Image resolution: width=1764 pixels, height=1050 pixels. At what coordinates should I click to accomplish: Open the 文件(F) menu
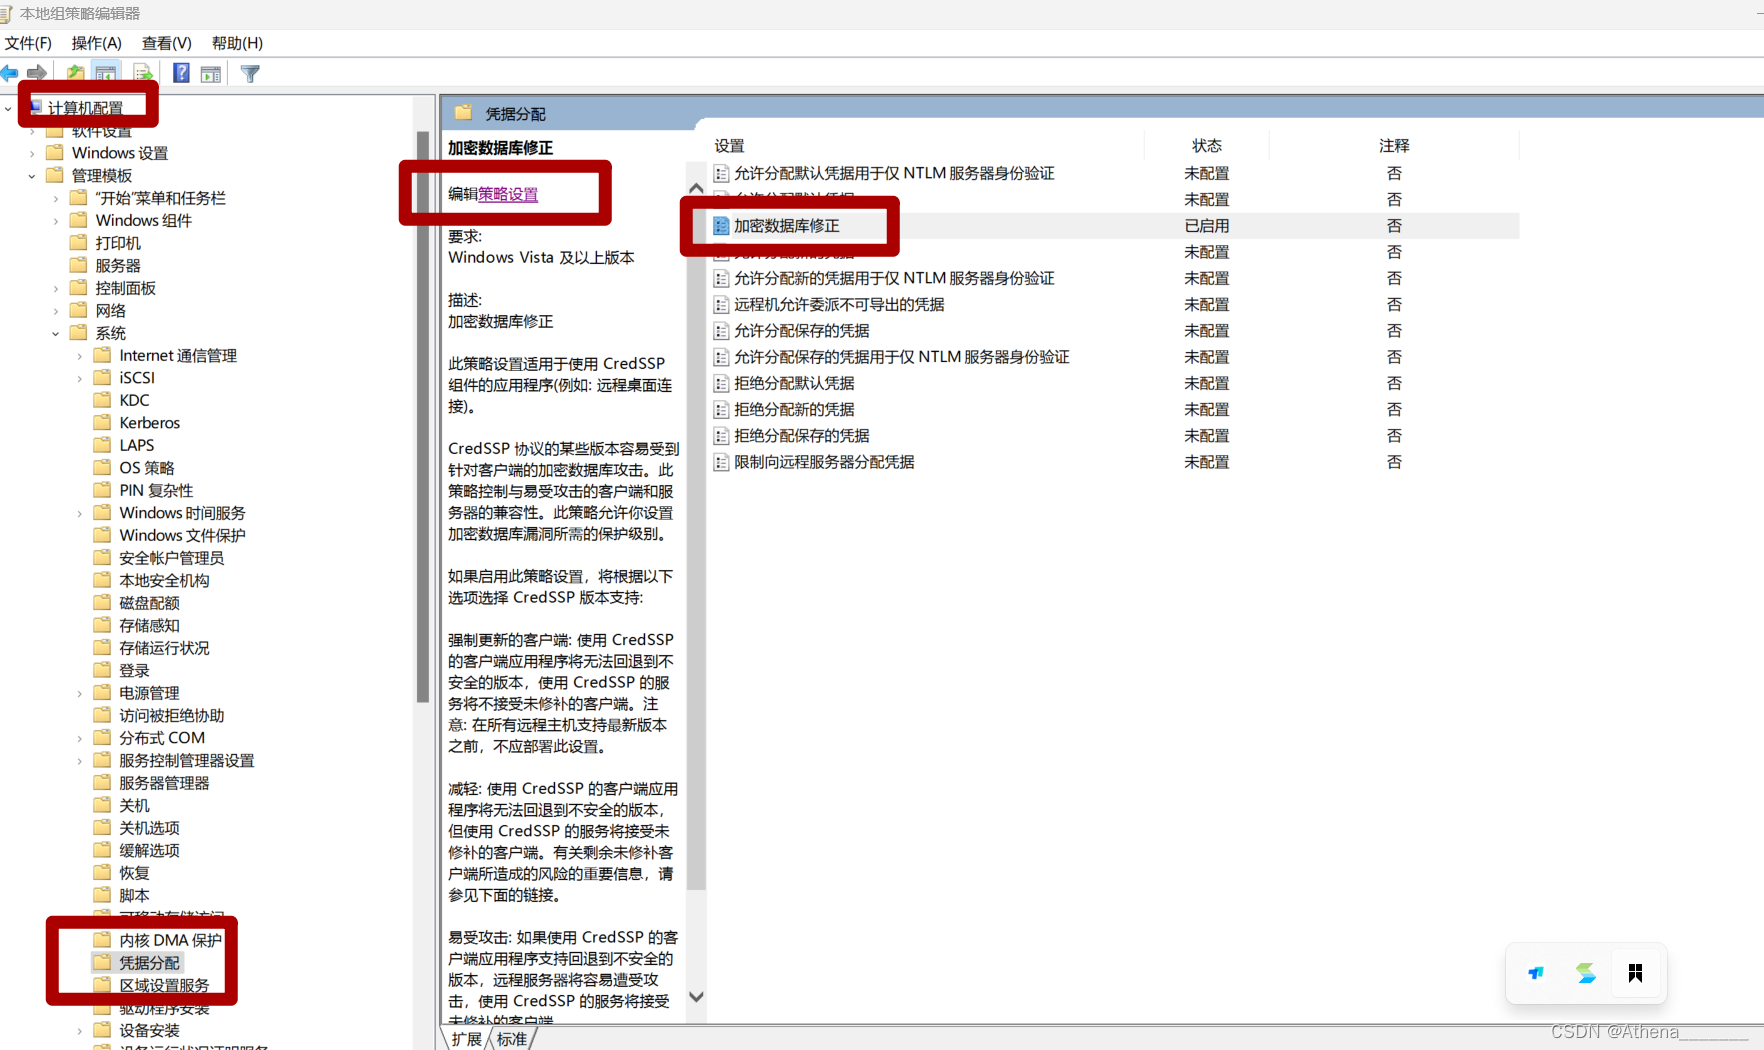(28, 43)
